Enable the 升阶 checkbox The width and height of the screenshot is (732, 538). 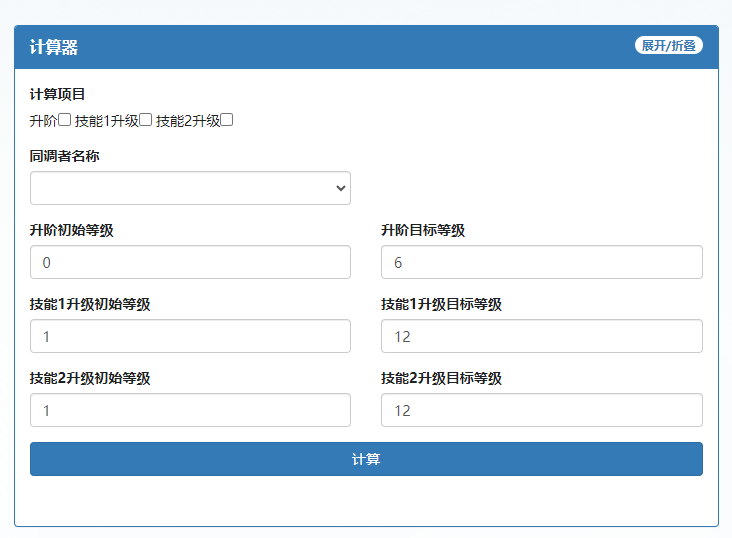click(65, 120)
